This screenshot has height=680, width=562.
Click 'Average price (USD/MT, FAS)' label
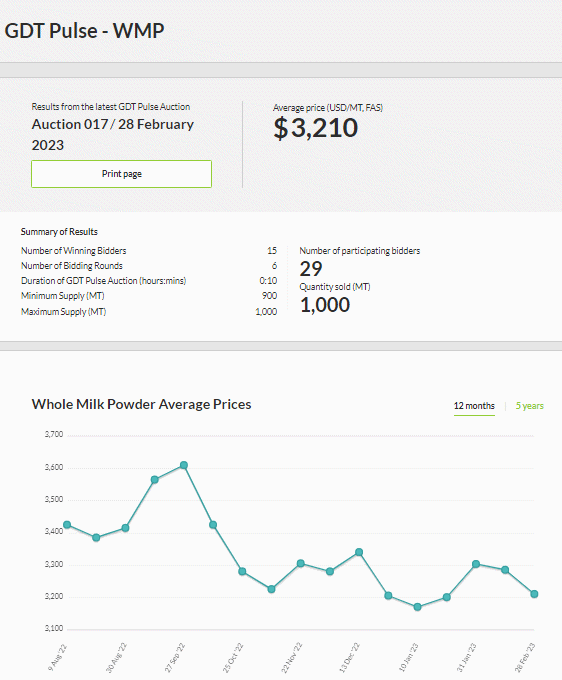(x=328, y=108)
